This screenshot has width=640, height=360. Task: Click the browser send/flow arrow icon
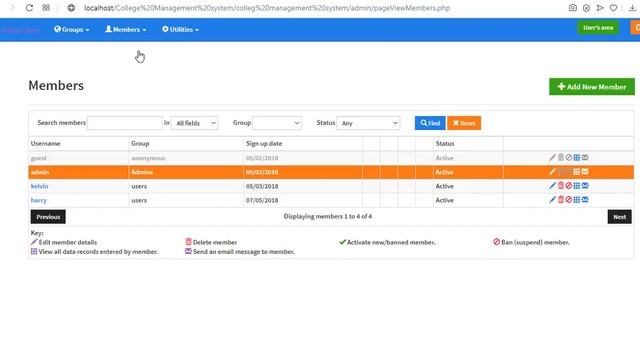[600, 8]
